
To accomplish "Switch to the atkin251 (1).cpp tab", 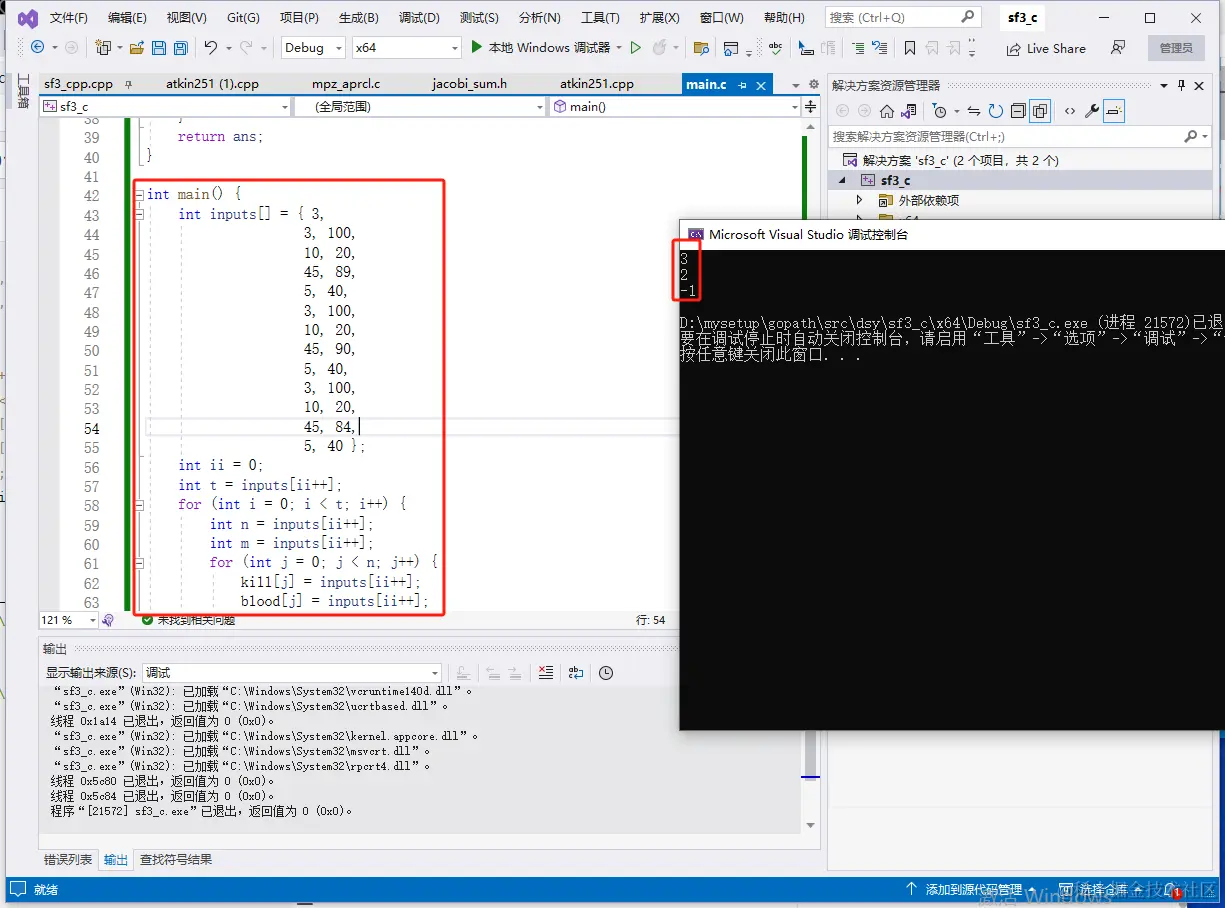I will (212, 84).
